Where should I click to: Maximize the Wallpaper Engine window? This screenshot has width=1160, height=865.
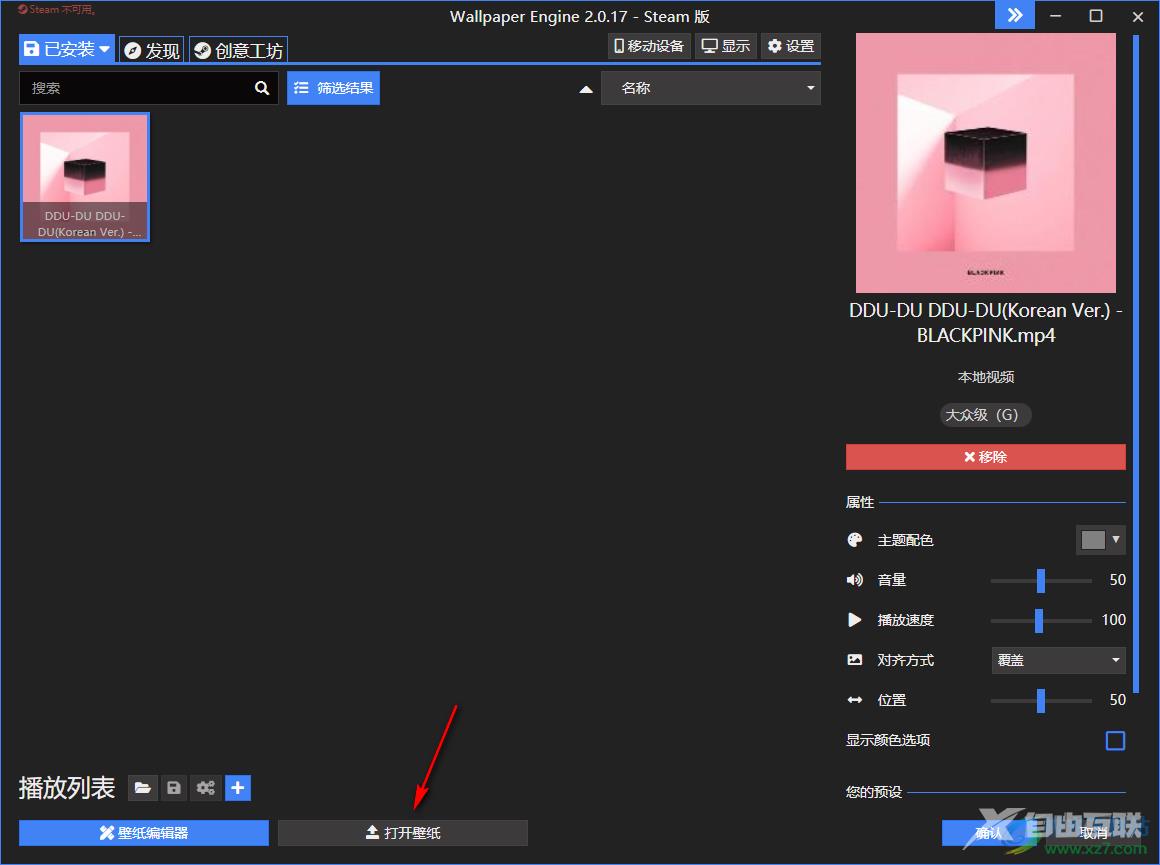click(1096, 16)
